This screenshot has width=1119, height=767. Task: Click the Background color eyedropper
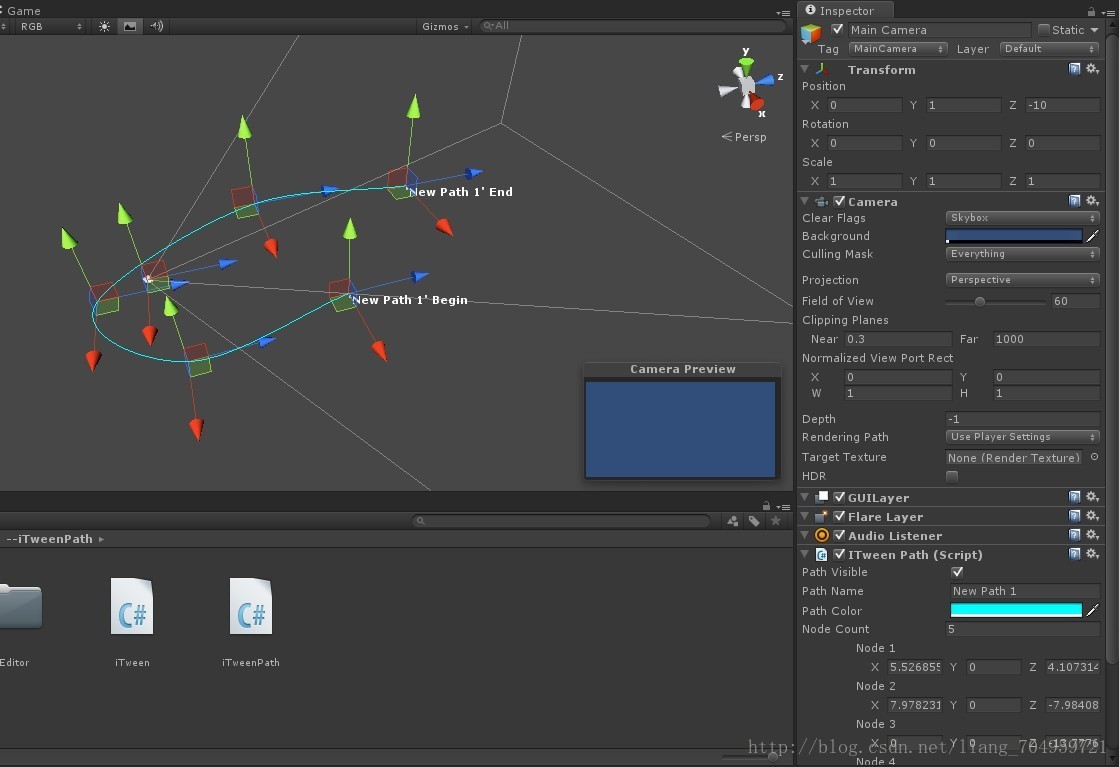(1093, 235)
